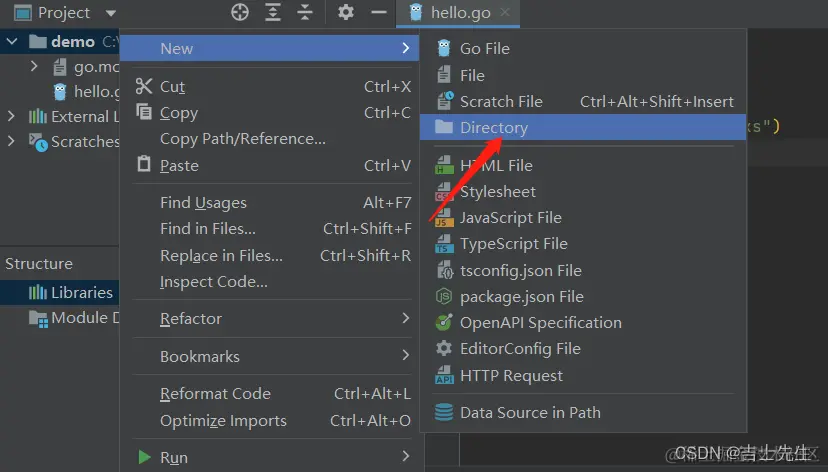This screenshot has height=472, width=828.
Task: Select Find Usages menu entry
Action: (x=269, y=203)
